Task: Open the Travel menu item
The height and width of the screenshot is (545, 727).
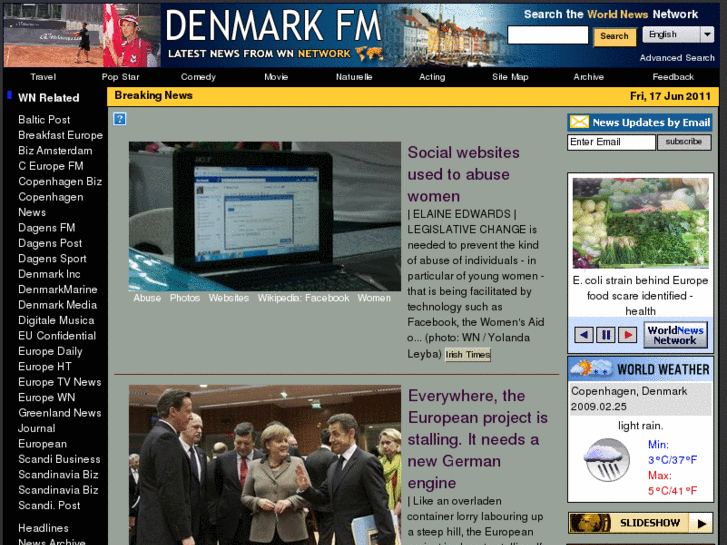Action: [x=43, y=77]
